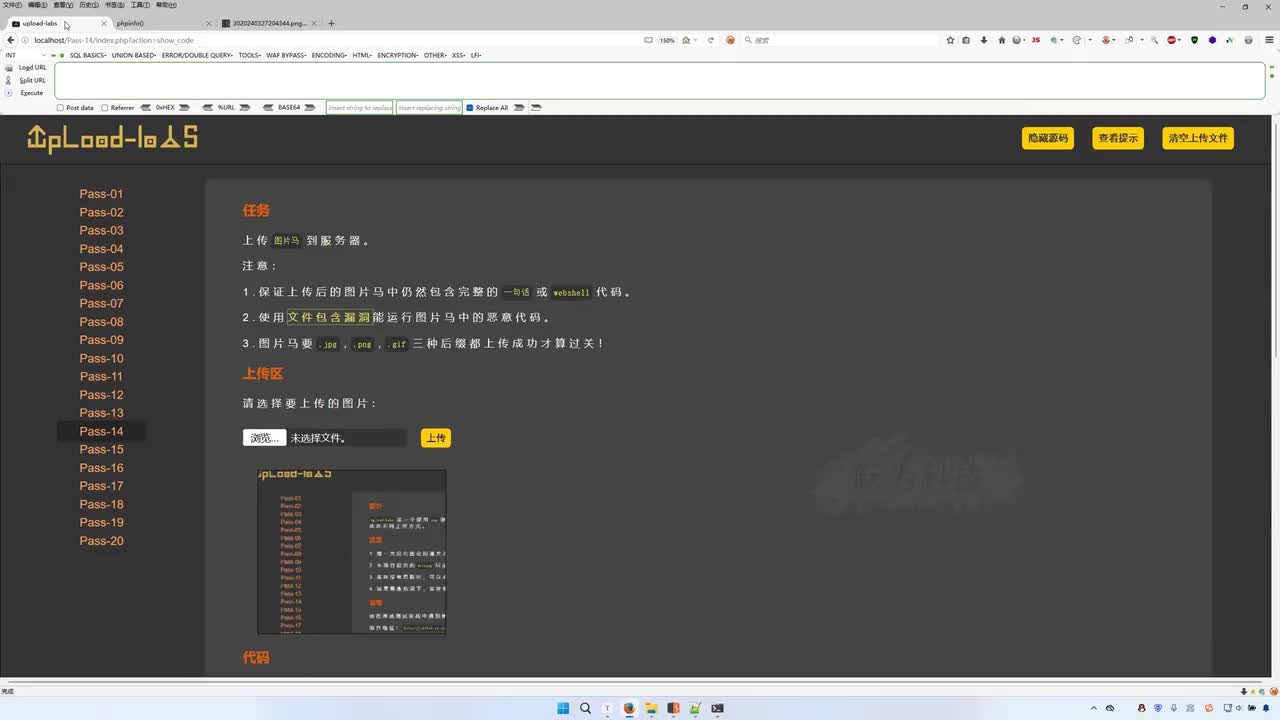Enable the Post data checkbox
1280x720 pixels.
[61, 108]
